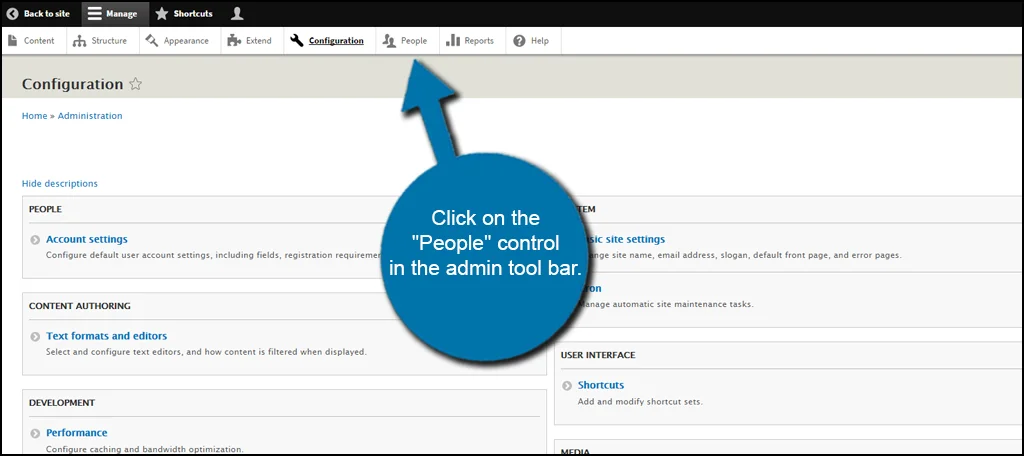
Task: Click the user account silhouette icon
Action: 237,14
